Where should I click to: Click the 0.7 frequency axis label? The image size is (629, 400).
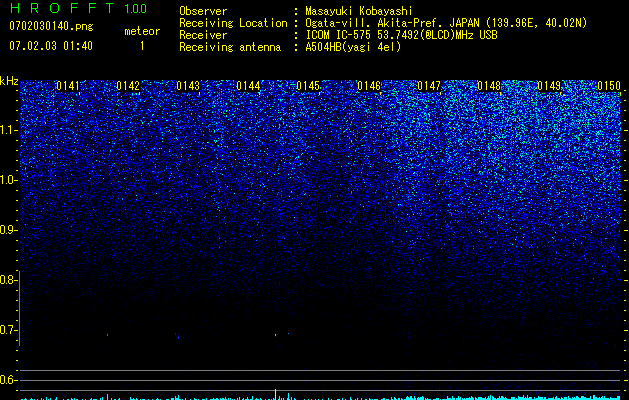coord(8,330)
